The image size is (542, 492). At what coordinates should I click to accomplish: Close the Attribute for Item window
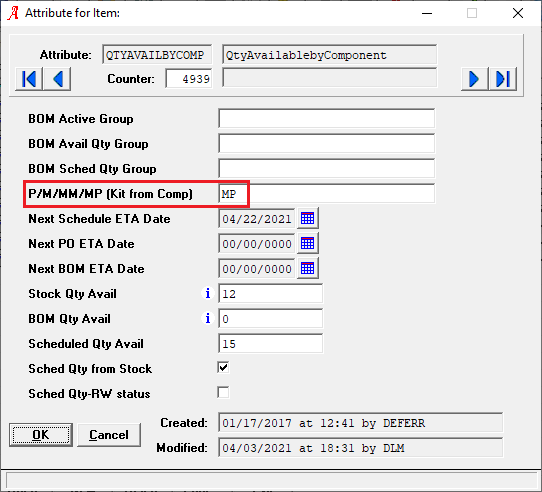click(x=518, y=13)
